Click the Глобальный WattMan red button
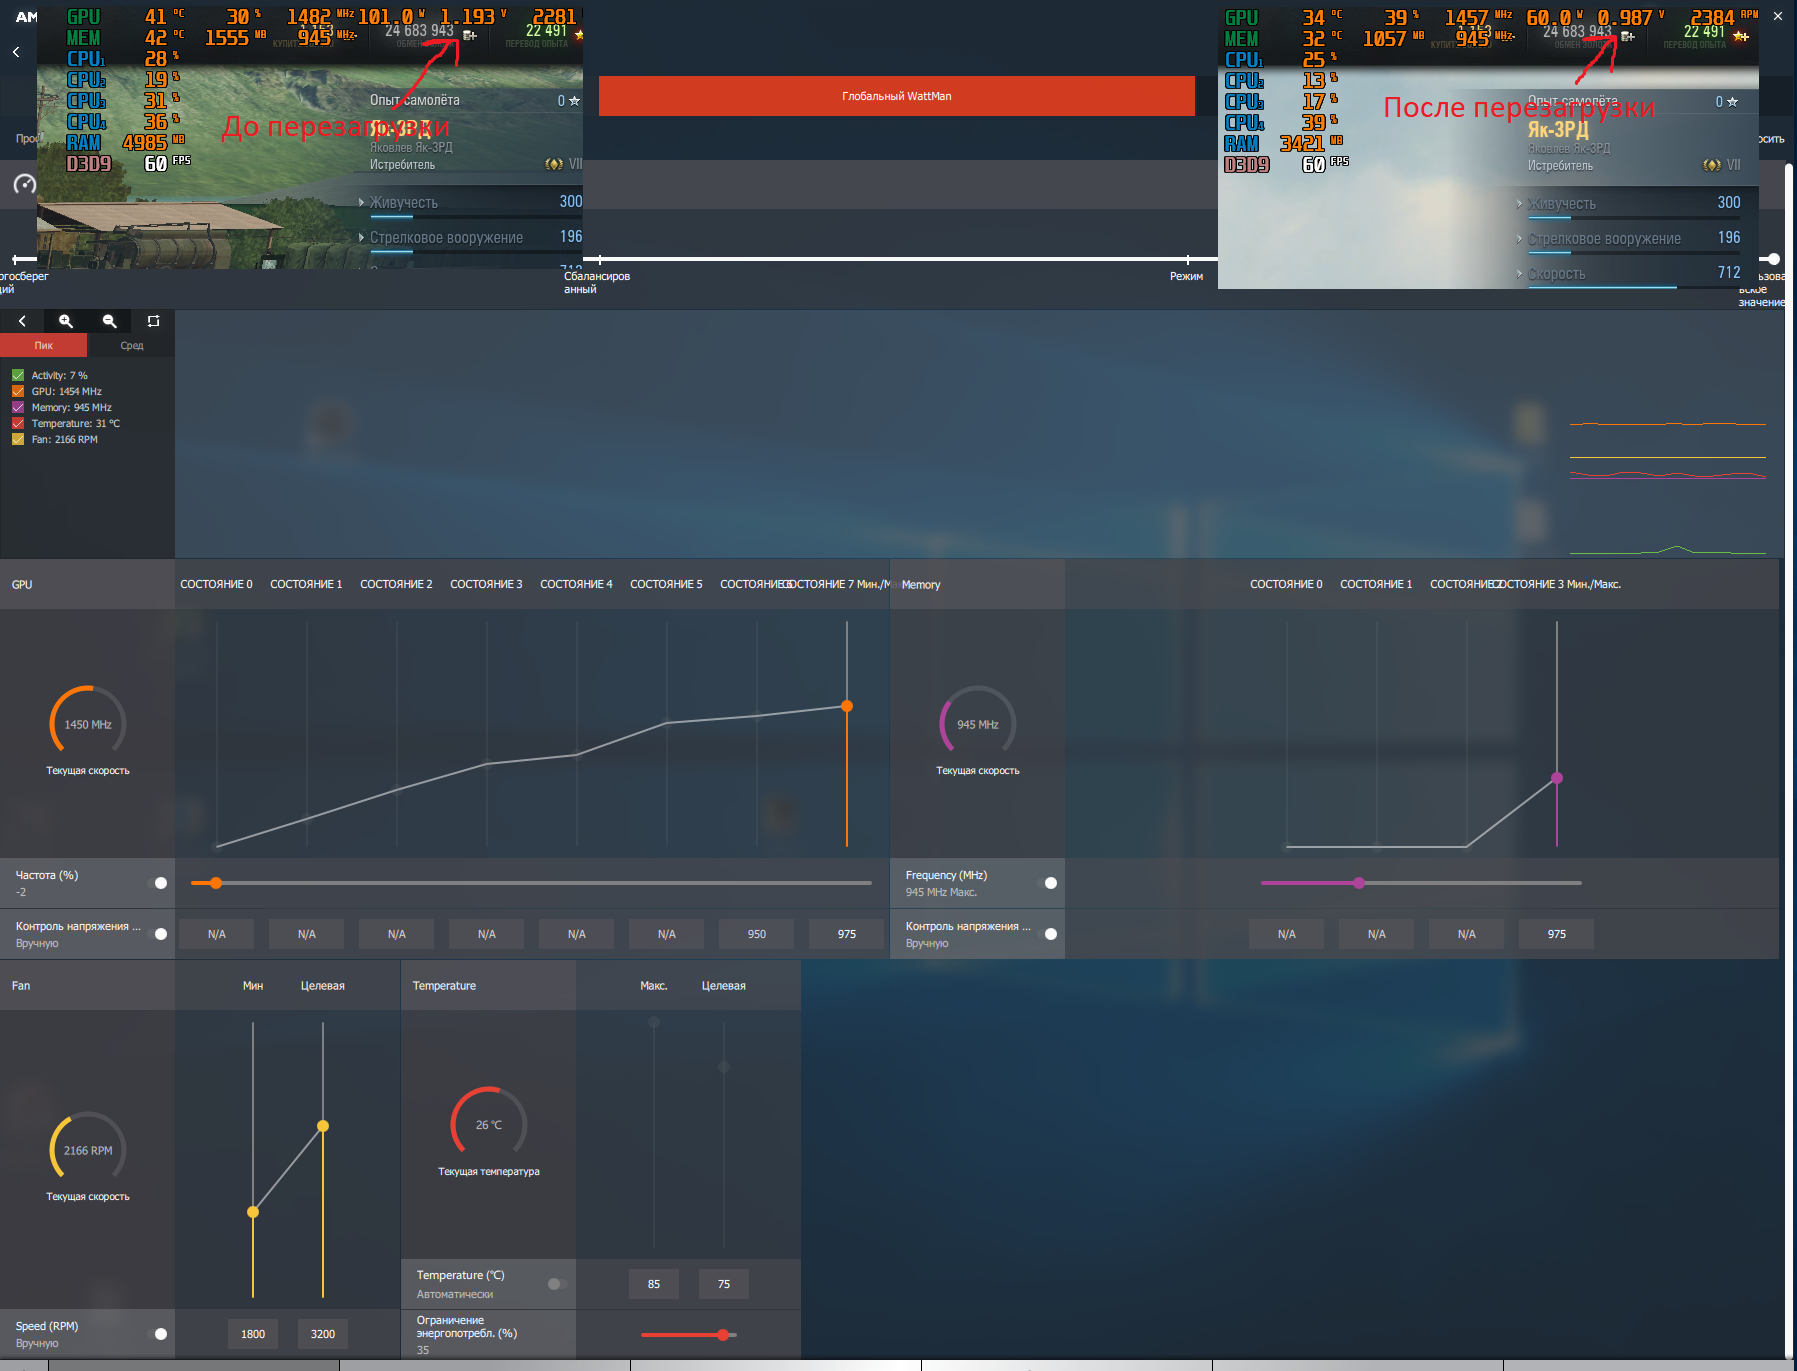The image size is (1797, 1371). pyautogui.click(x=897, y=96)
